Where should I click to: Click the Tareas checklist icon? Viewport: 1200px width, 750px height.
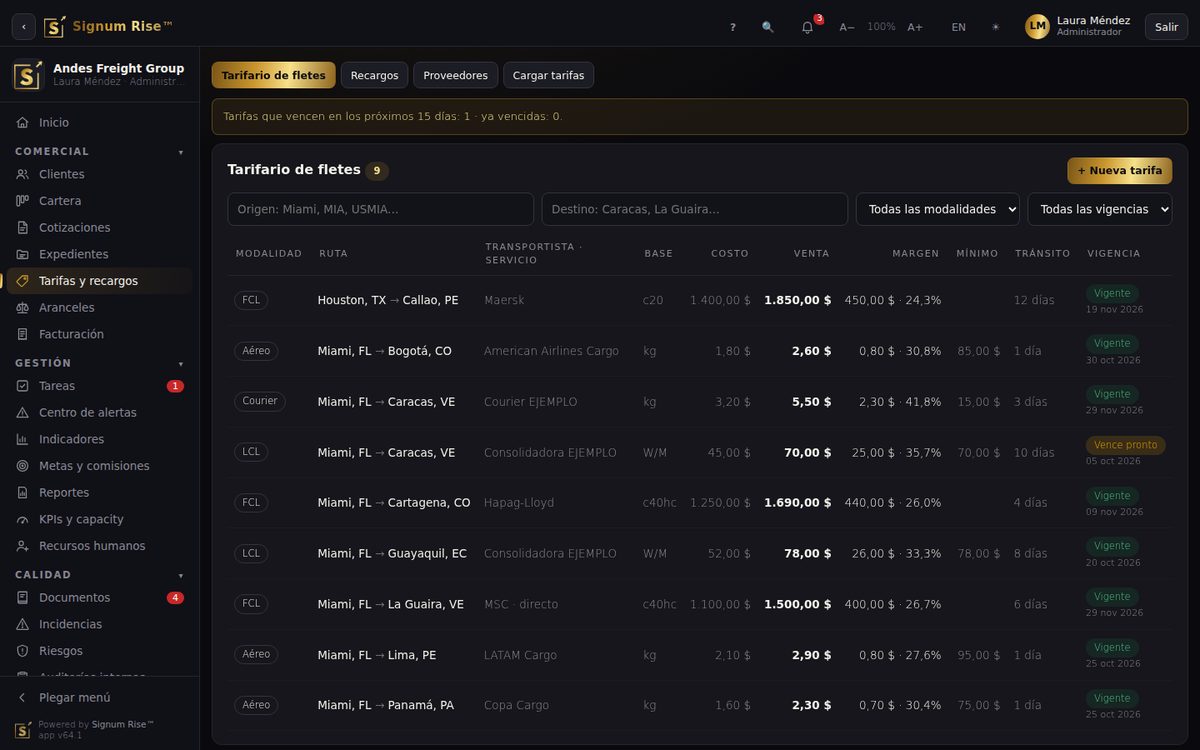[x=22, y=386]
